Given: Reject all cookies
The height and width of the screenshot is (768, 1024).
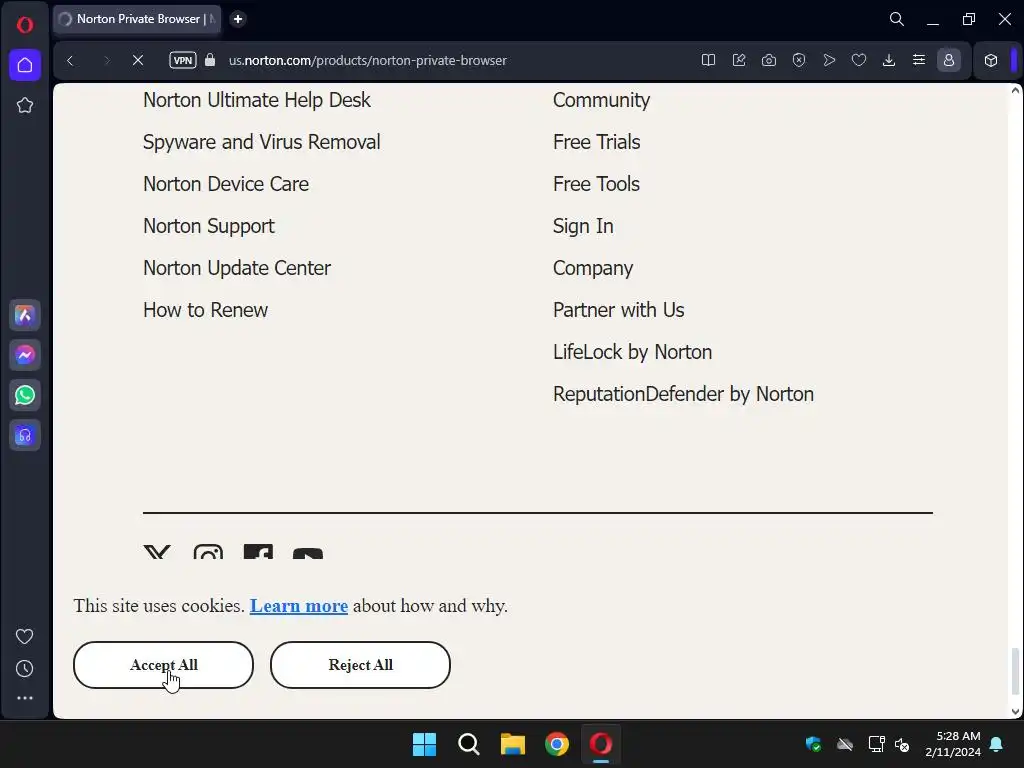Looking at the screenshot, I should [x=360, y=665].
